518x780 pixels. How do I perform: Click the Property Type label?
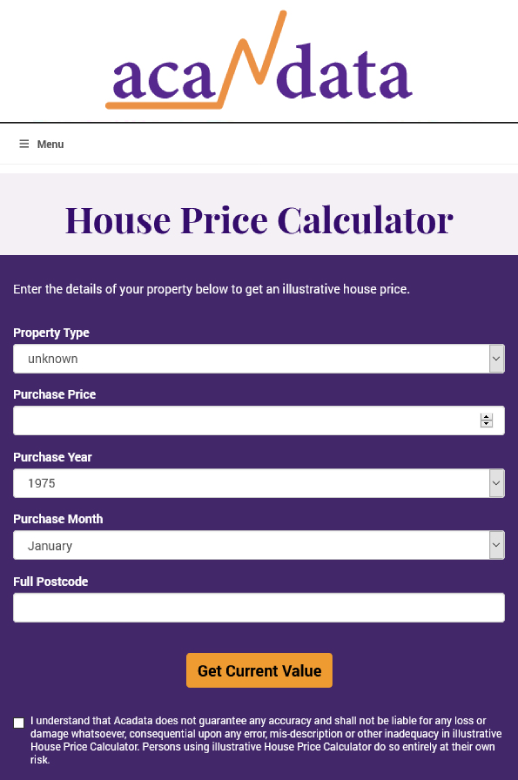(51, 333)
